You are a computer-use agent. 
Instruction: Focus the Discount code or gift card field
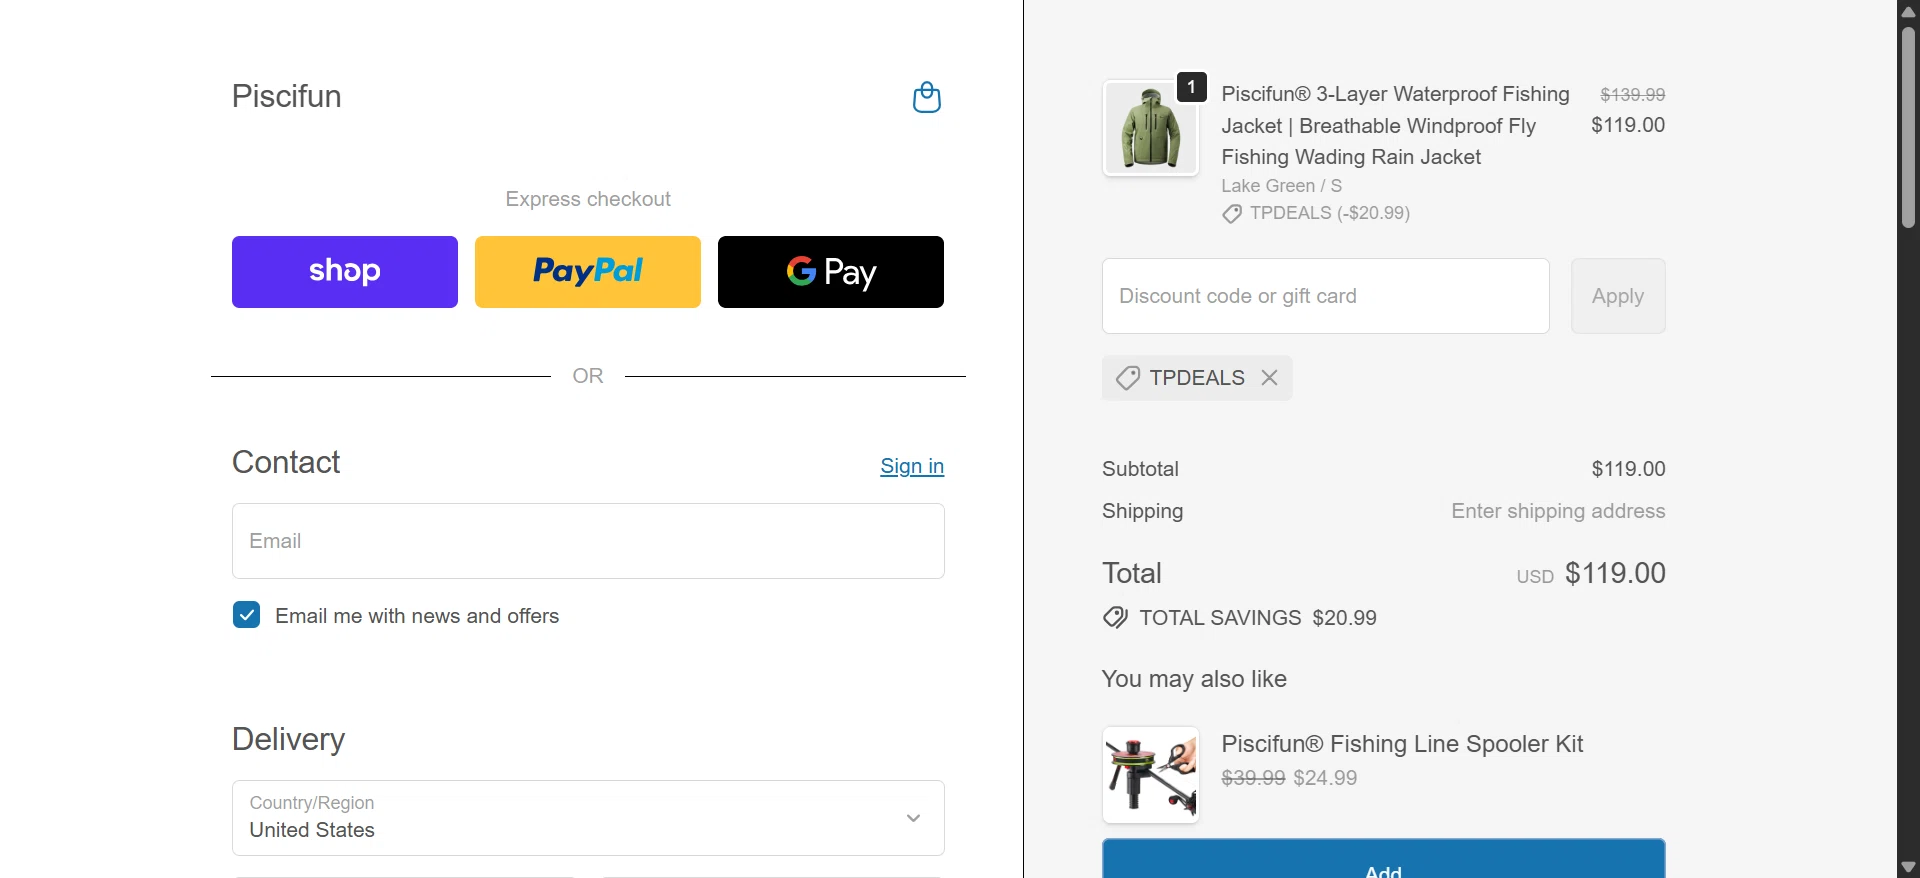pyautogui.click(x=1326, y=296)
